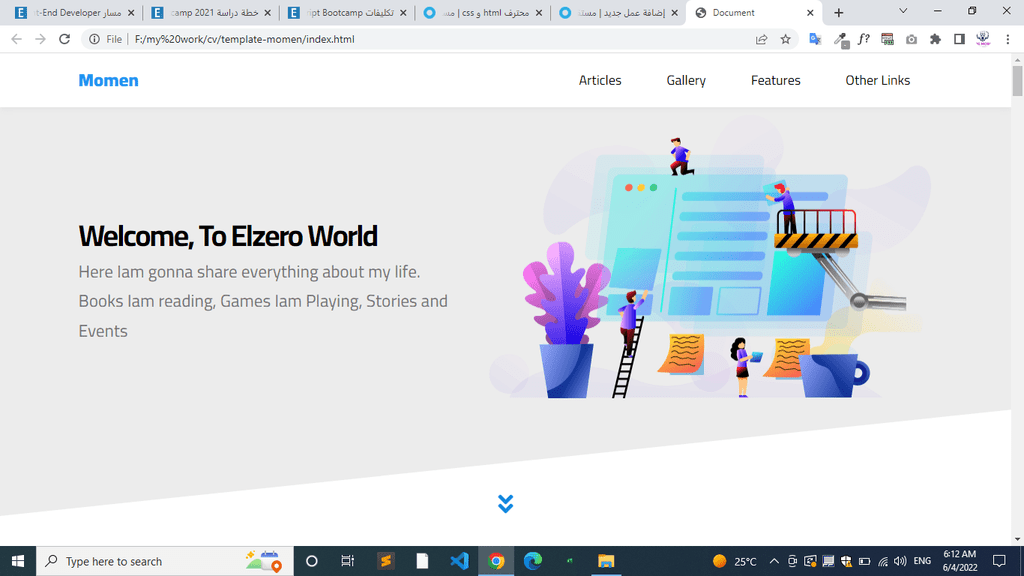Switch to the 'End Developer' tab
This screenshot has width=1024, height=576.
(x=74, y=12)
